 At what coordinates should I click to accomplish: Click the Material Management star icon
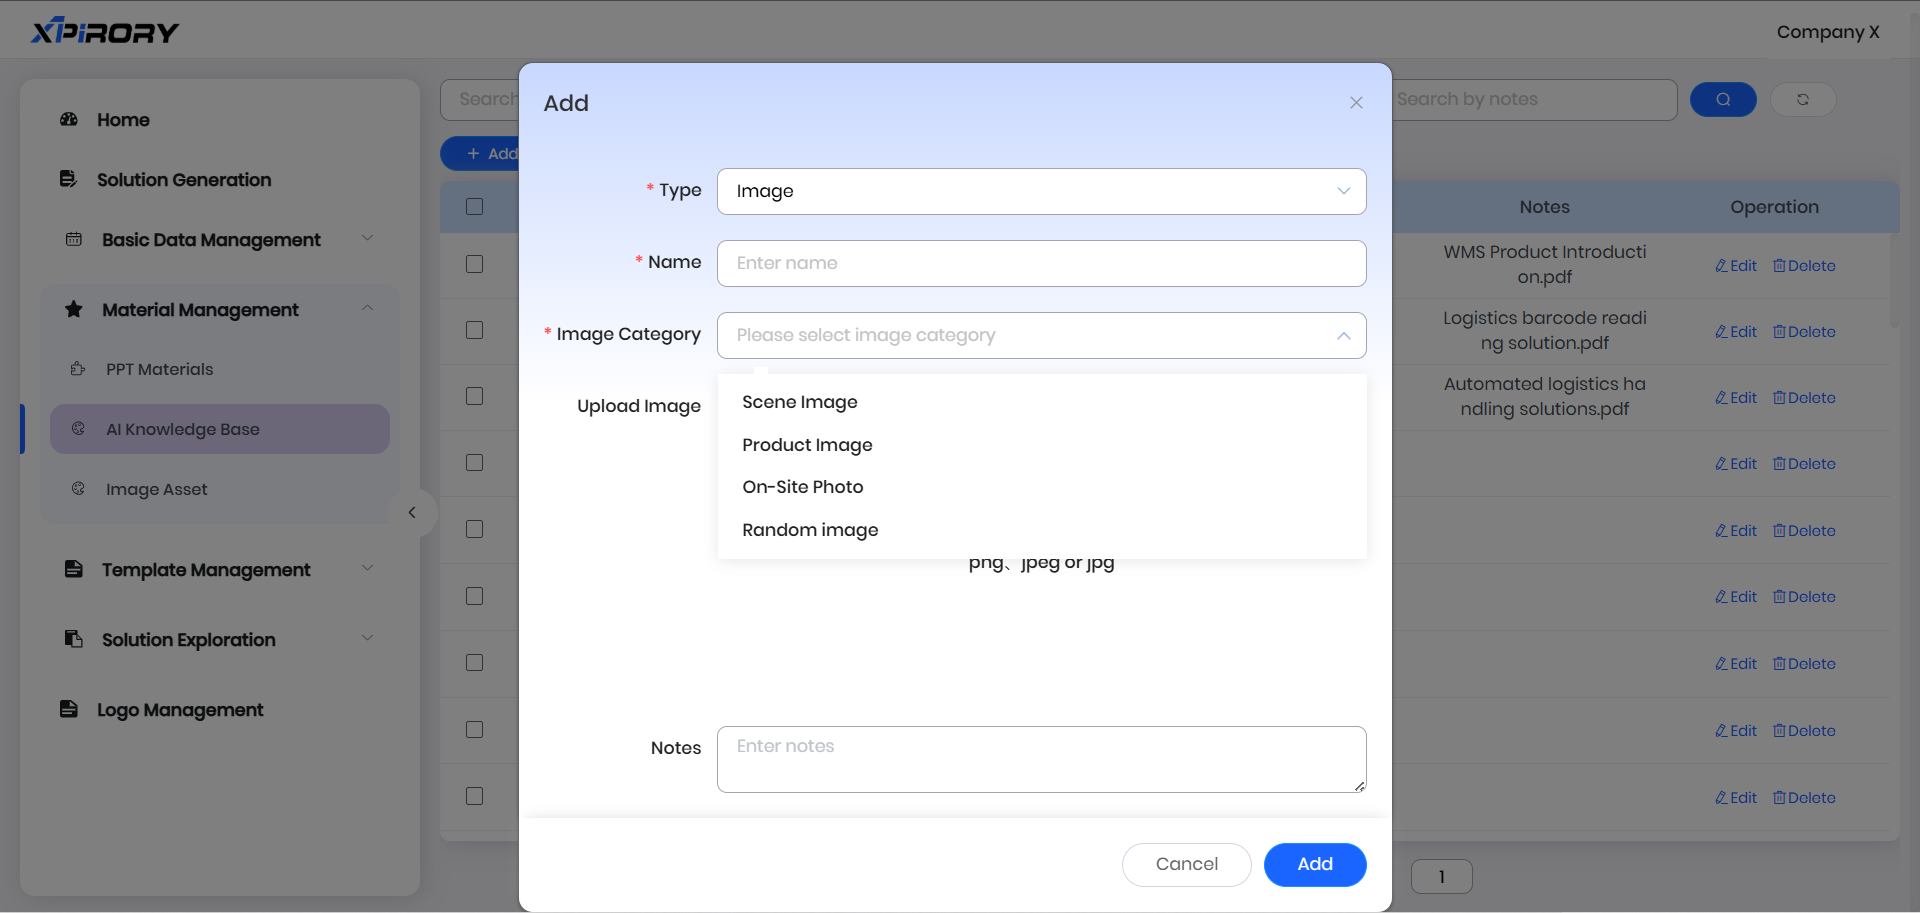coord(74,310)
